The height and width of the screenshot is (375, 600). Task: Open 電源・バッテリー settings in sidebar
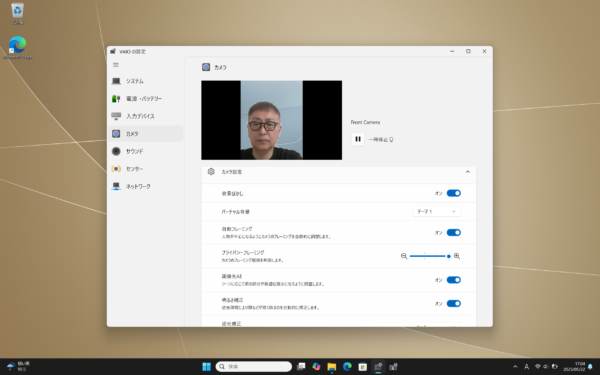click(145, 99)
